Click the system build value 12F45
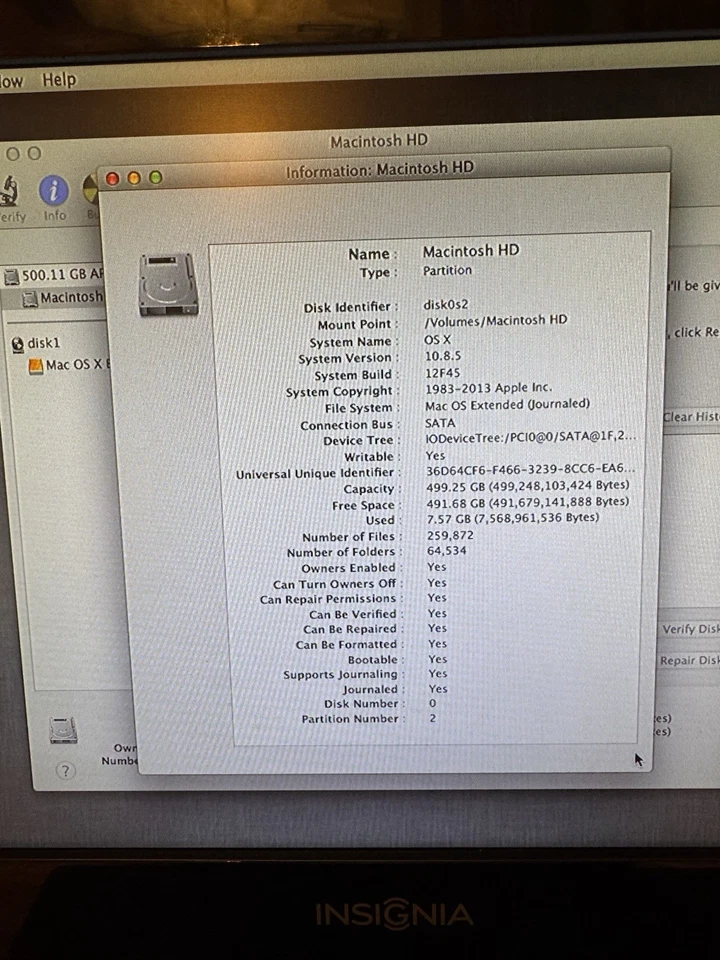720x960 pixels. (443, 373)
